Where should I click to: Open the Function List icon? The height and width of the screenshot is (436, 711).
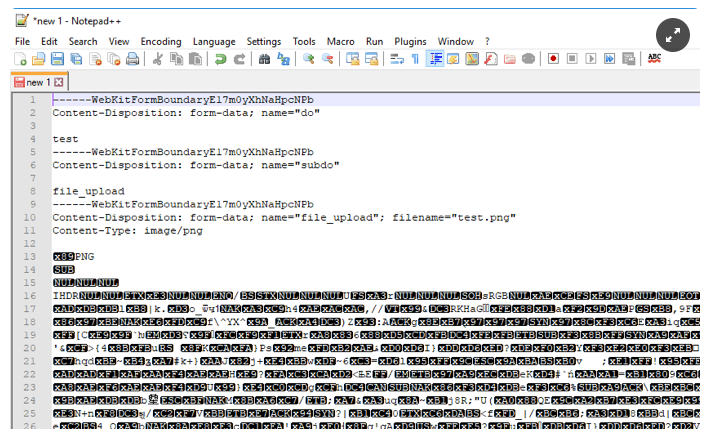[491, 59]
